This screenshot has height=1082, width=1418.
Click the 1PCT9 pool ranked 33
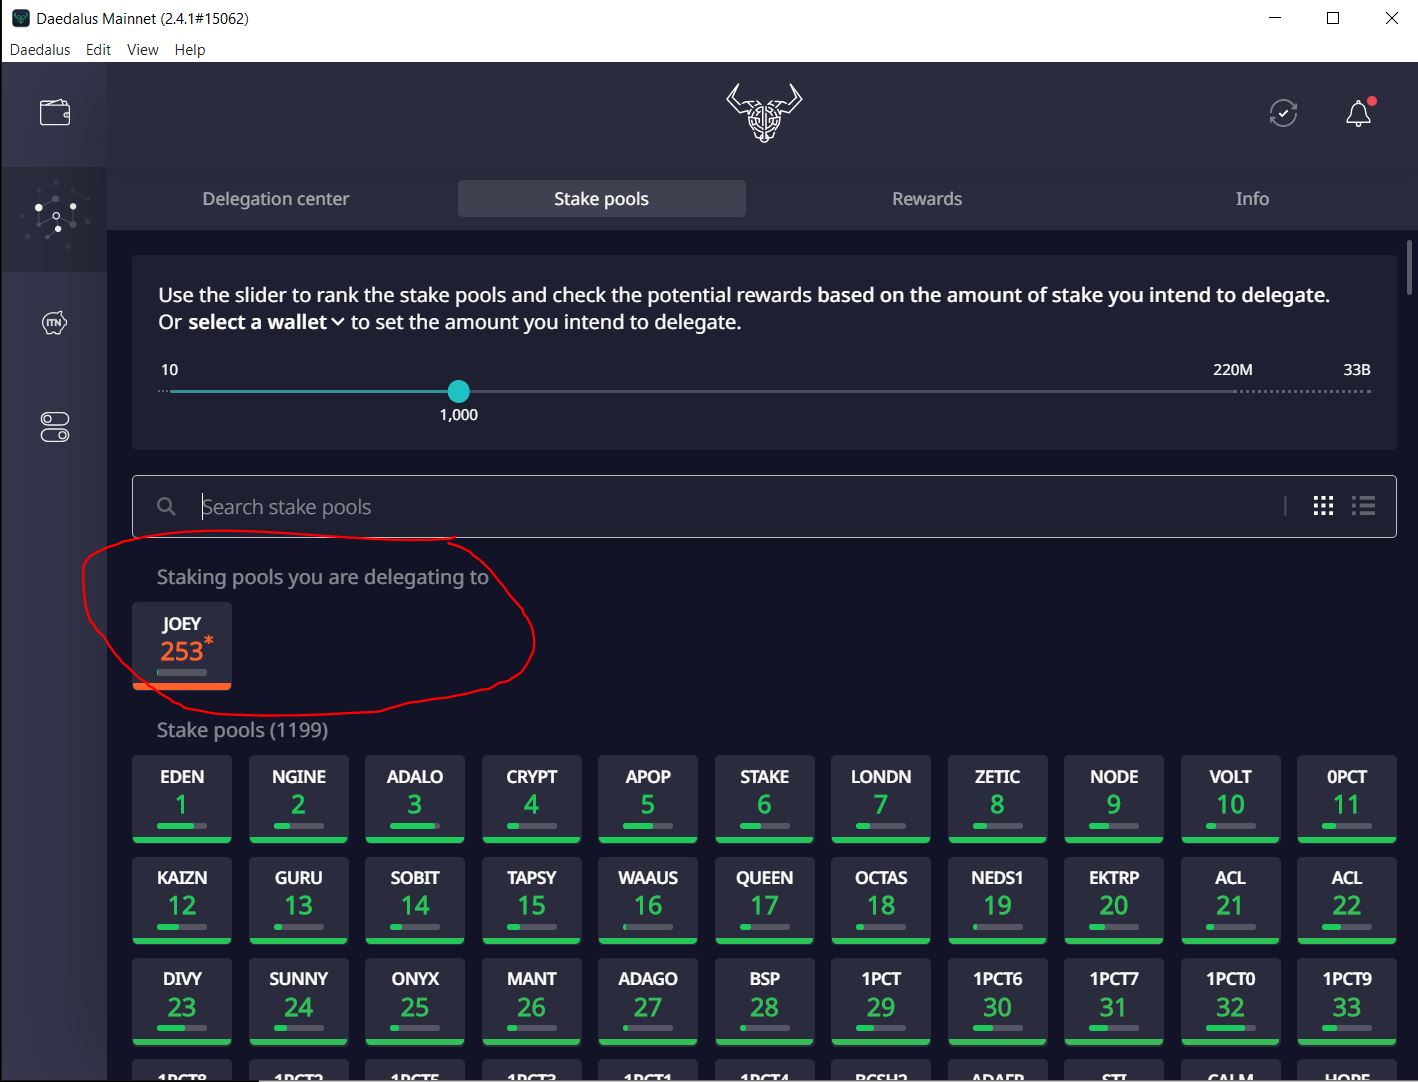[1347, 1002]
